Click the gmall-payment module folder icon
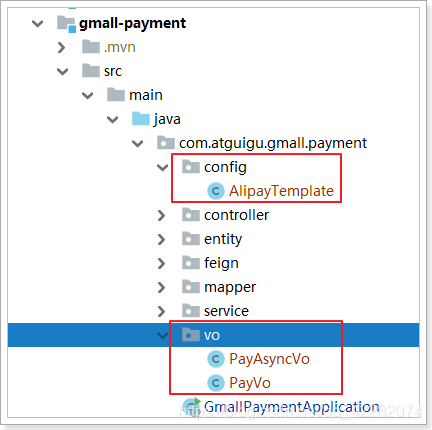The image size is (432, 430). [66, 24]
